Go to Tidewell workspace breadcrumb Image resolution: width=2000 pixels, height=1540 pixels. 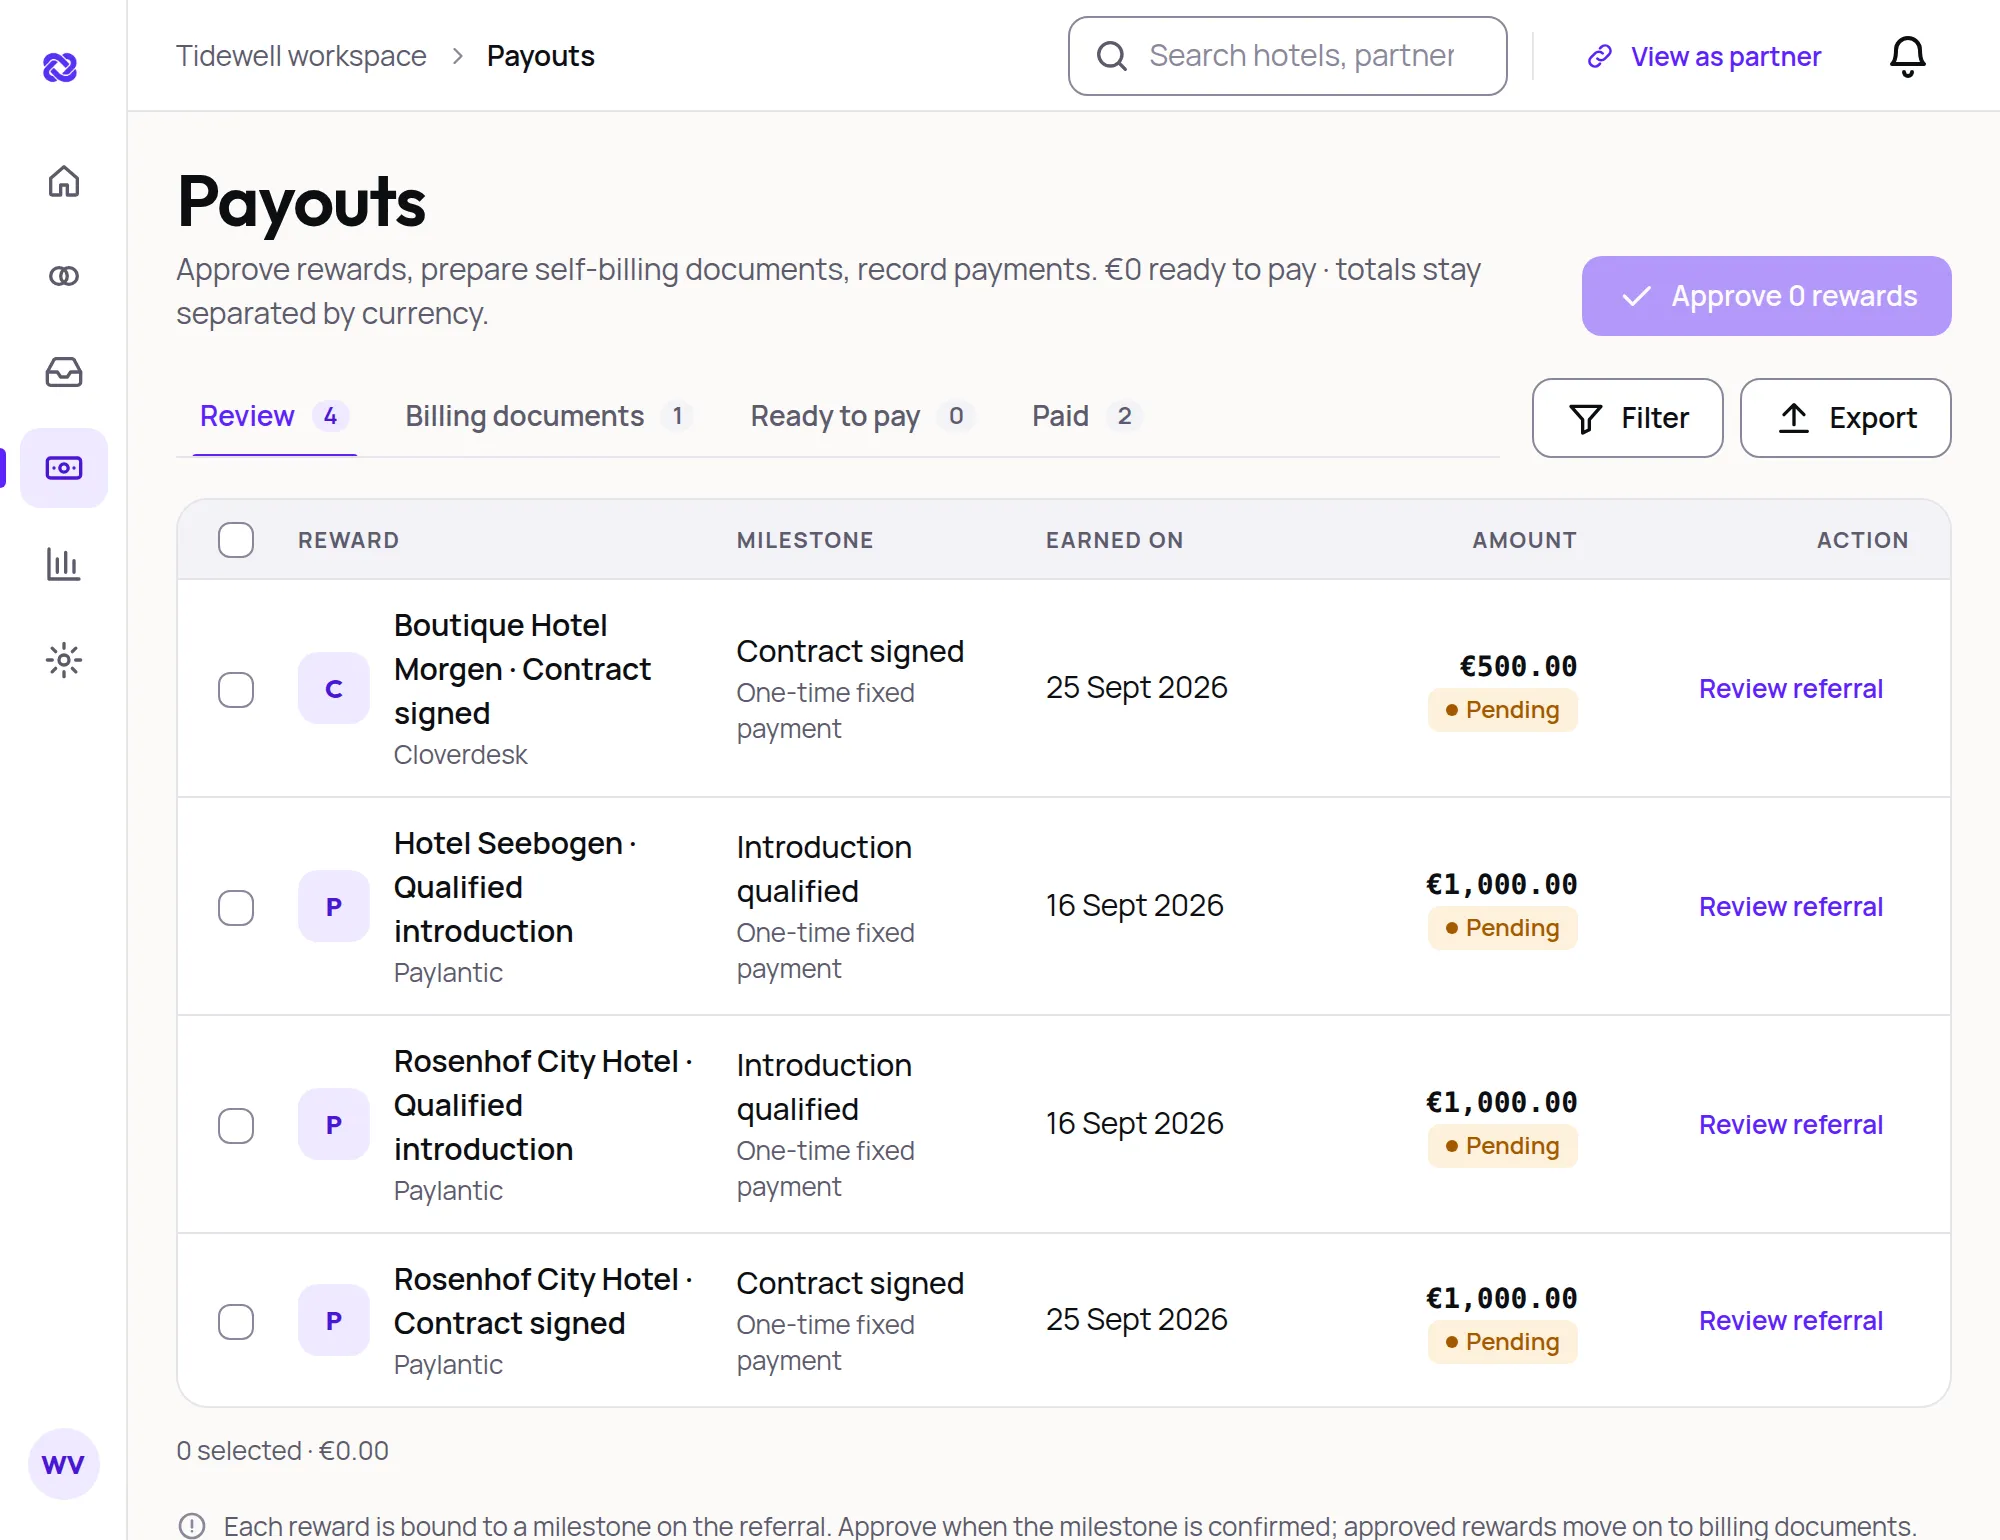301,56
